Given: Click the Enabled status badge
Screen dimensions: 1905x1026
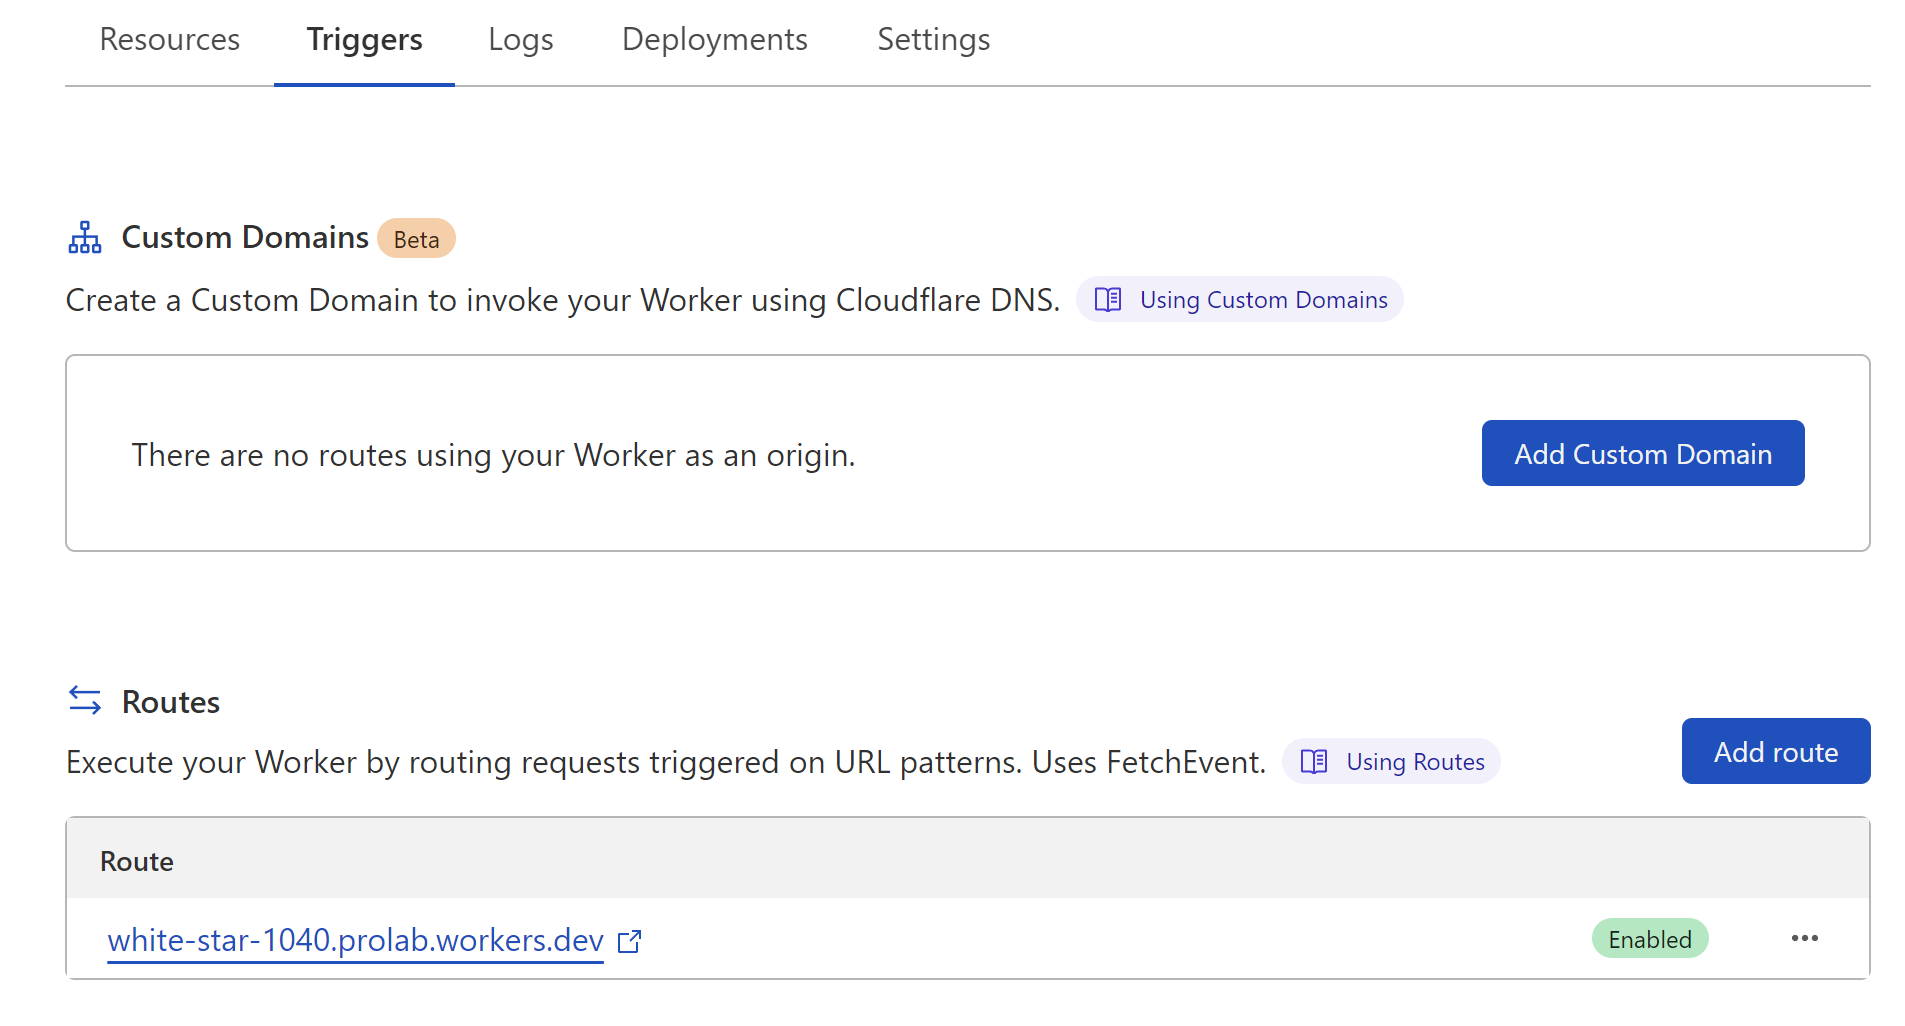Looking at the screenshot, I should pos(1650,939).
